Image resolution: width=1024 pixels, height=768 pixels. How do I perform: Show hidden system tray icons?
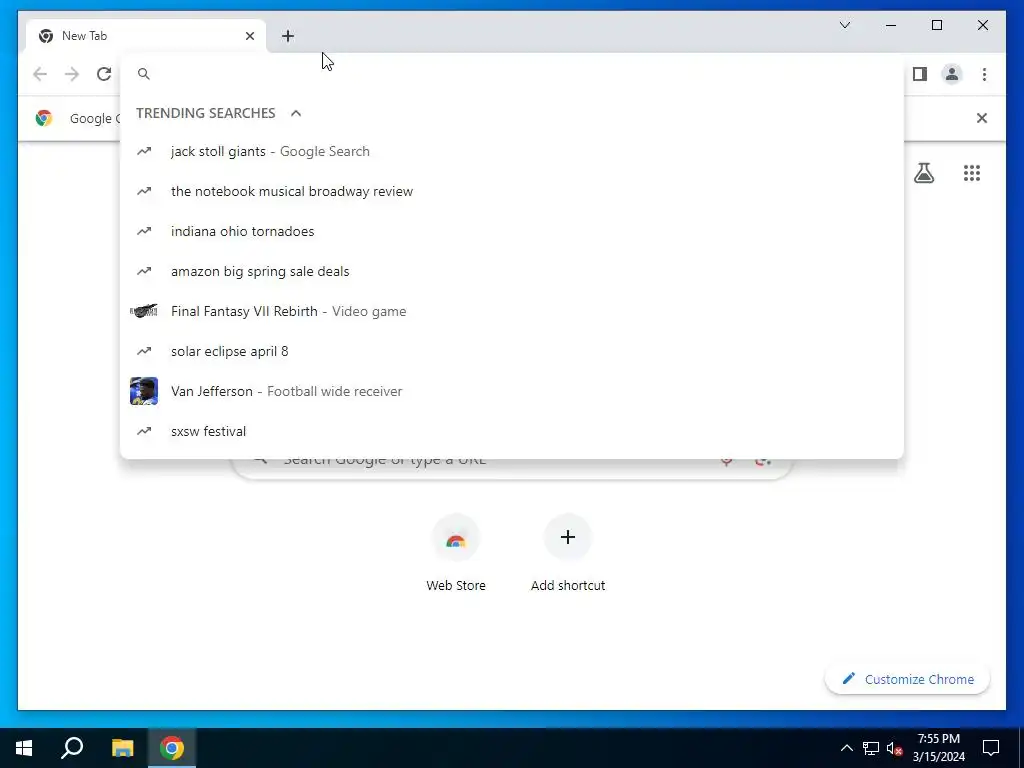[x=846, y=748]
